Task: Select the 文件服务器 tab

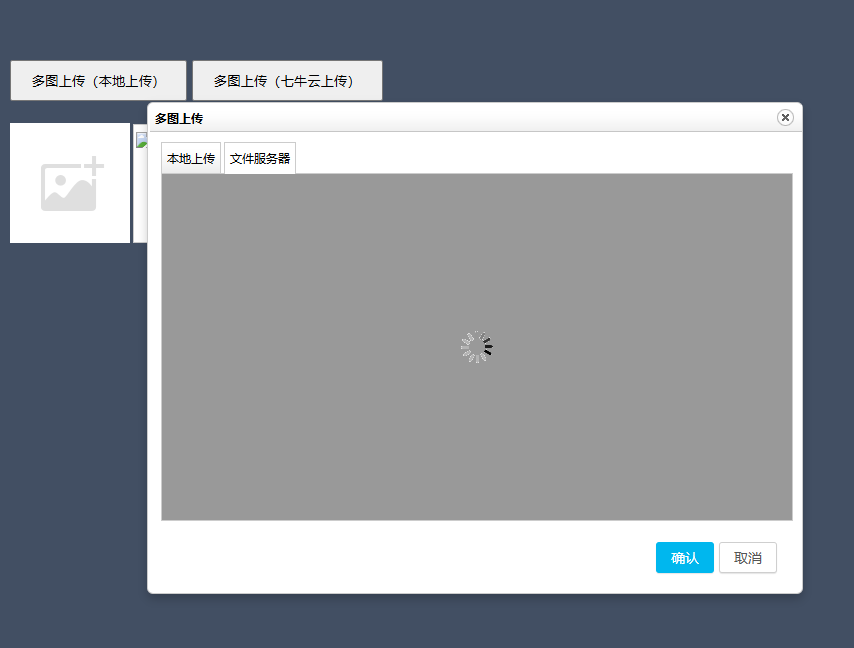Action: (x=260, y=159)
